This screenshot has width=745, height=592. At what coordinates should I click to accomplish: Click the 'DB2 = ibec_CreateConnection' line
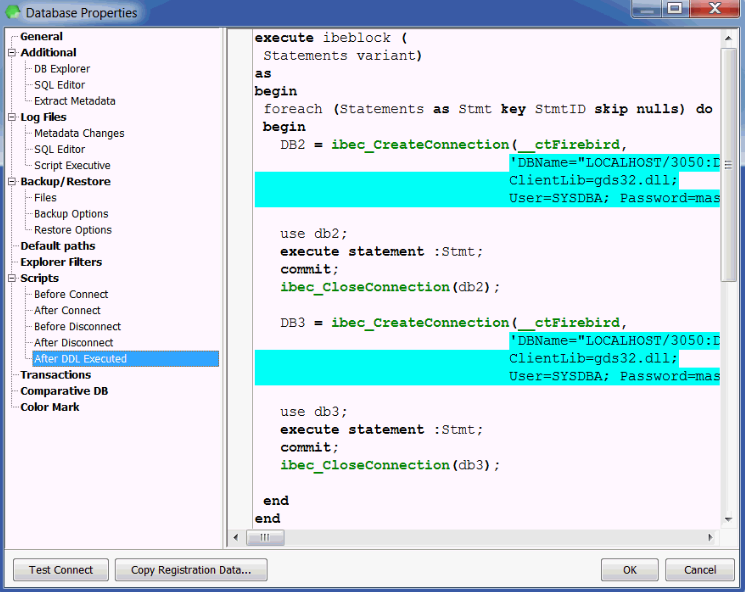click(453, 145)
